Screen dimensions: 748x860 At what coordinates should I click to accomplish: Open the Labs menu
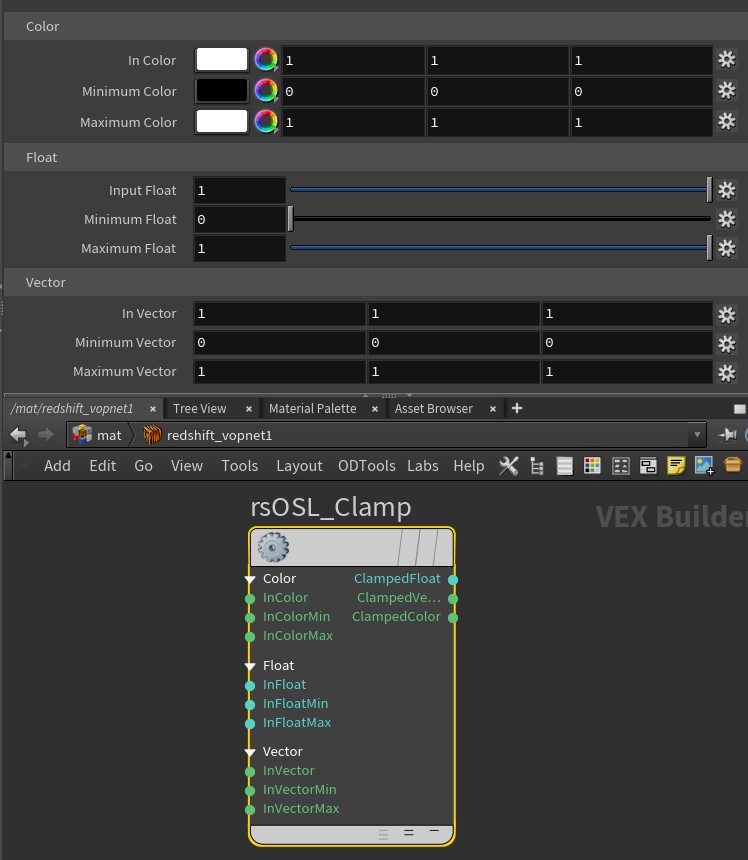pos(423,466)
